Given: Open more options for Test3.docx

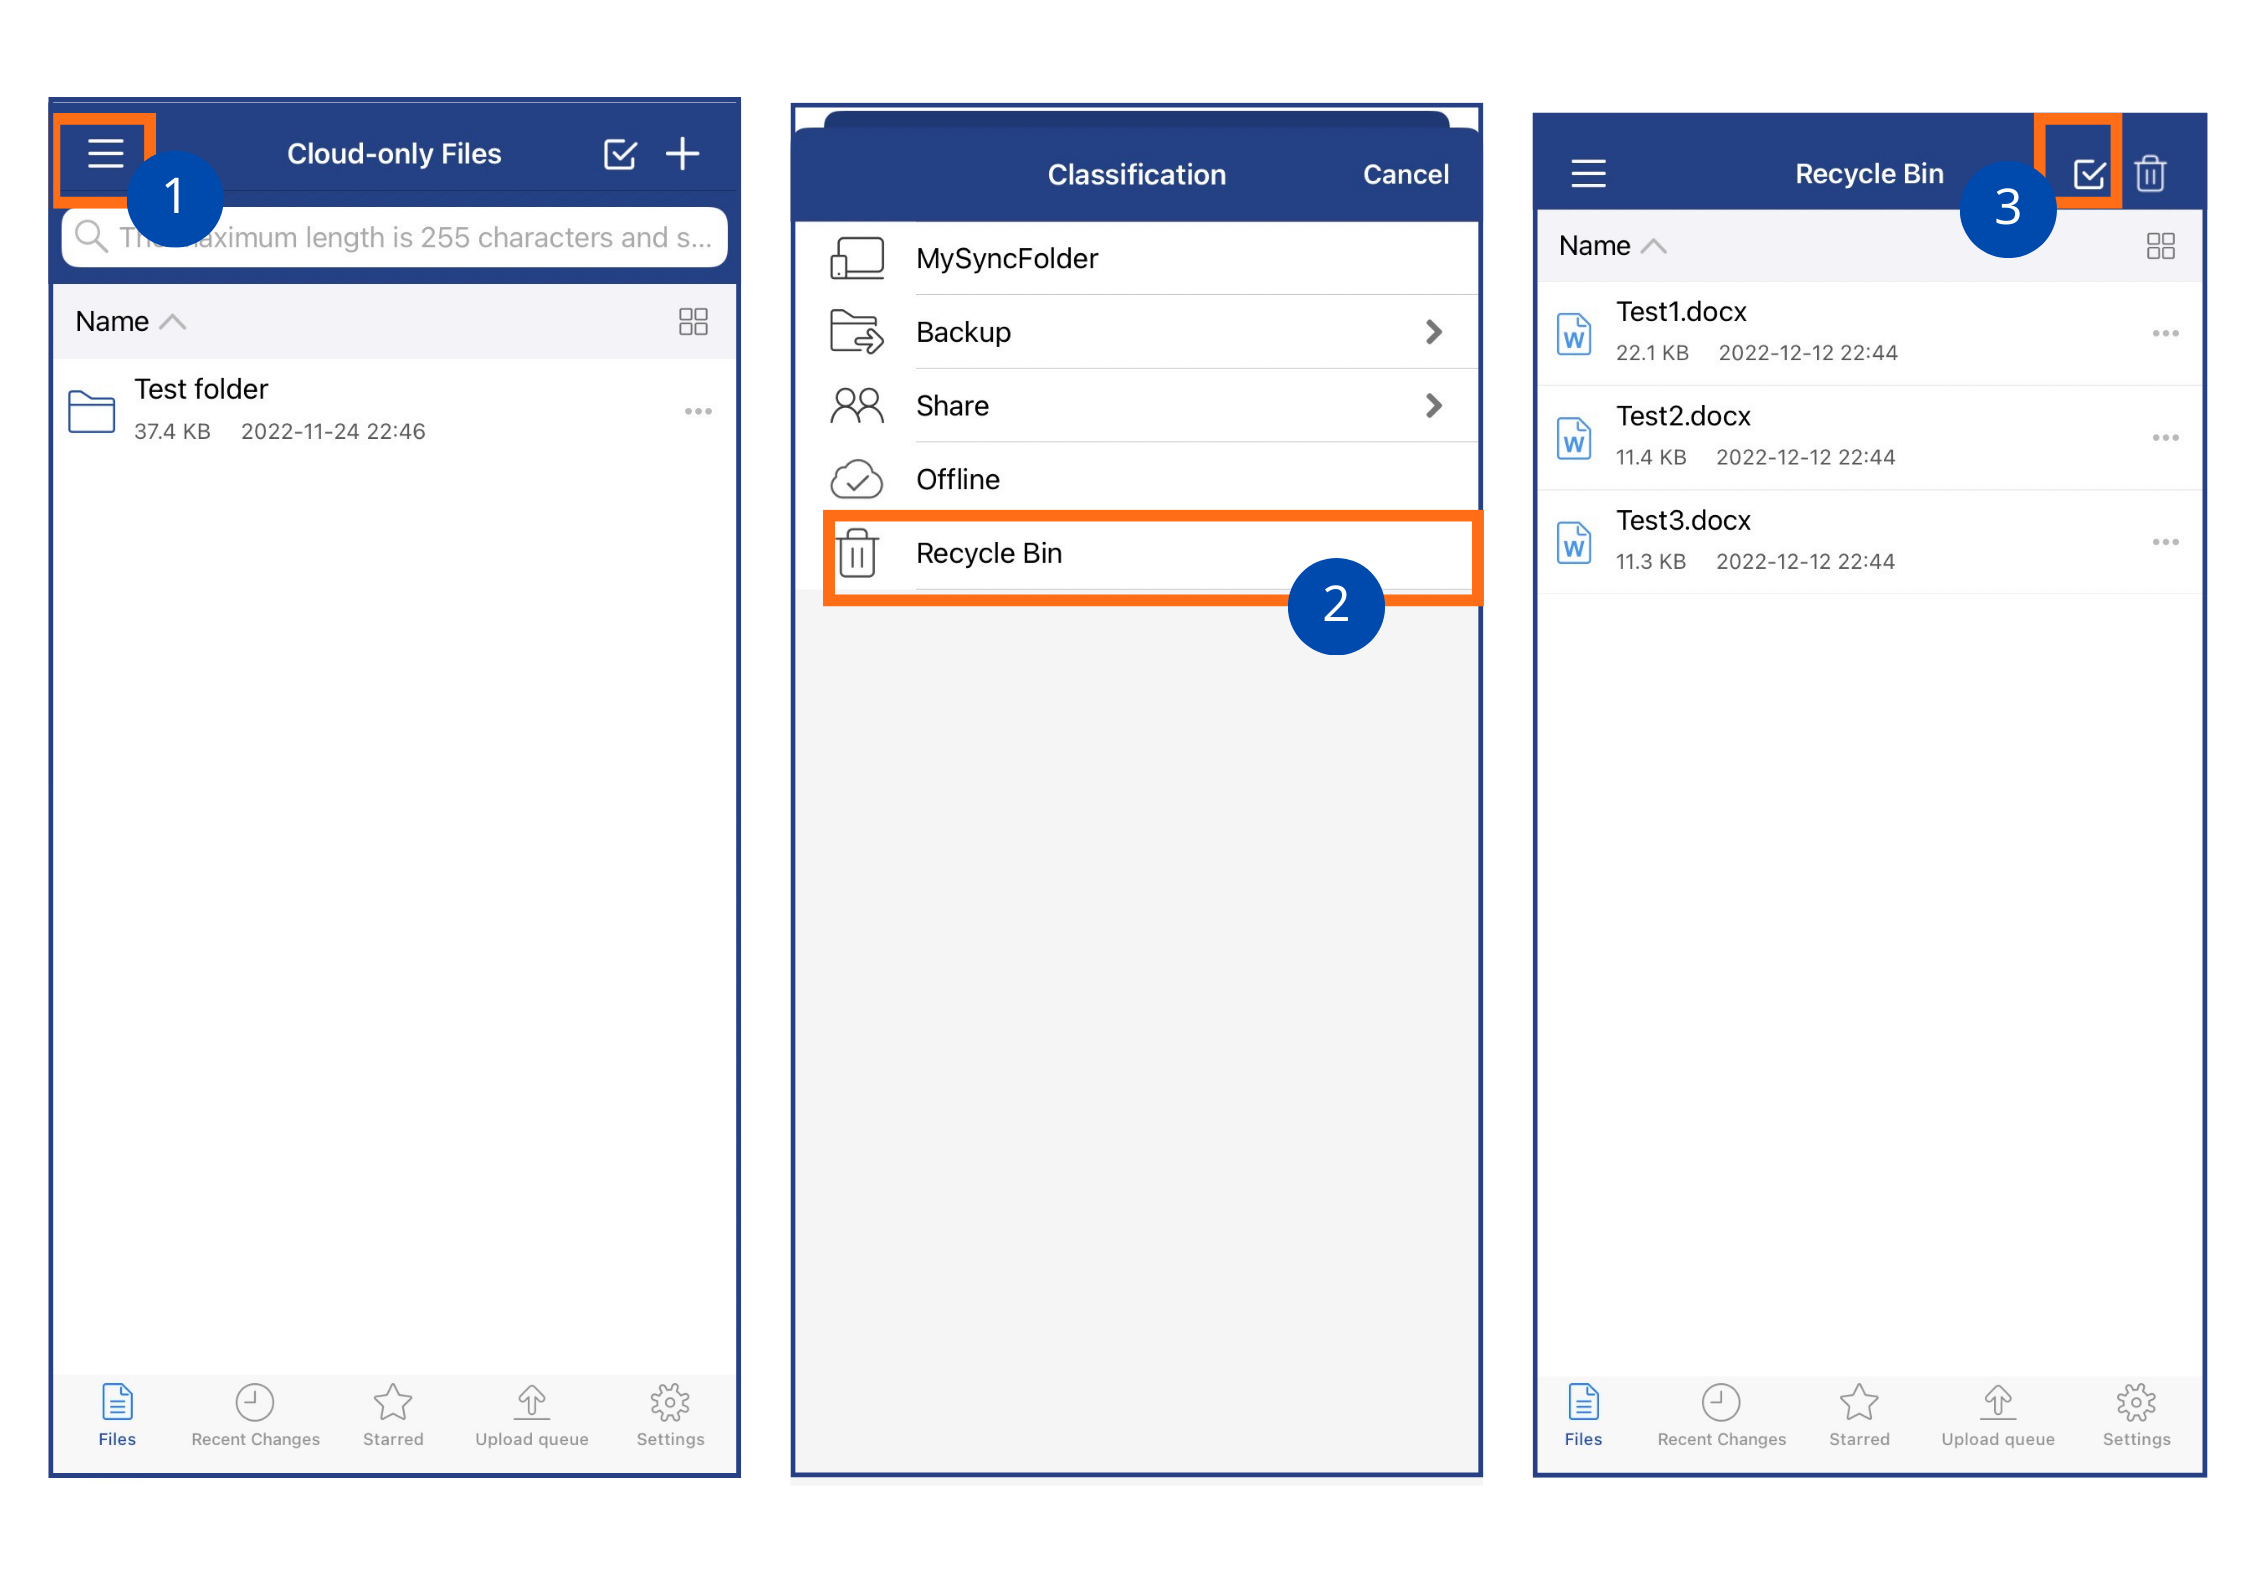Looking at the screenshot, I should pos(2165,542).
